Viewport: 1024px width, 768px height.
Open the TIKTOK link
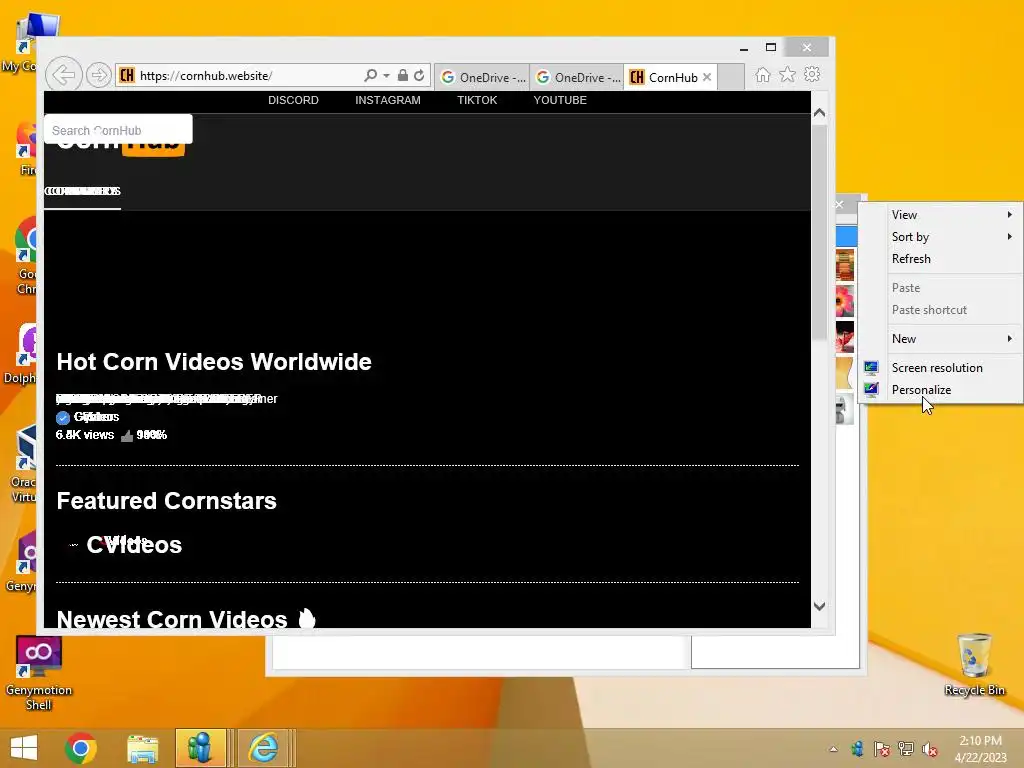pyautogui.click(x=477, y=100)
